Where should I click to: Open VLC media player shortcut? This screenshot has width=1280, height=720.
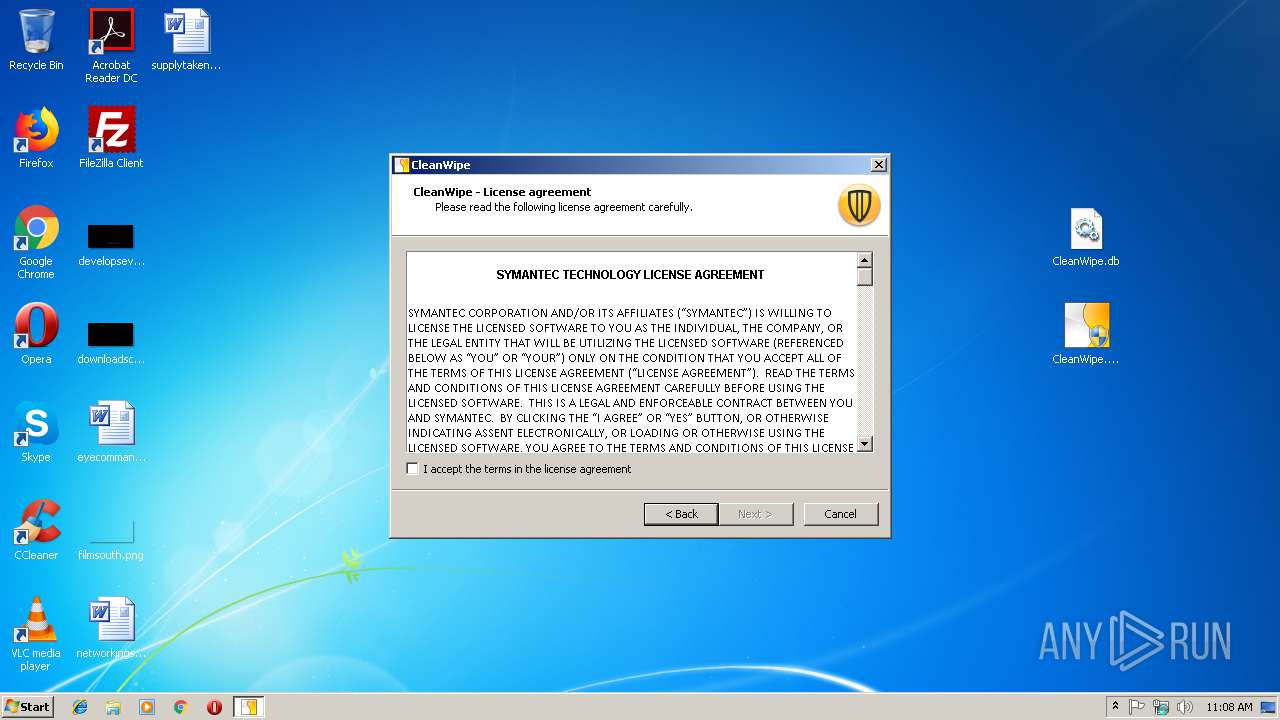(36, 634)
